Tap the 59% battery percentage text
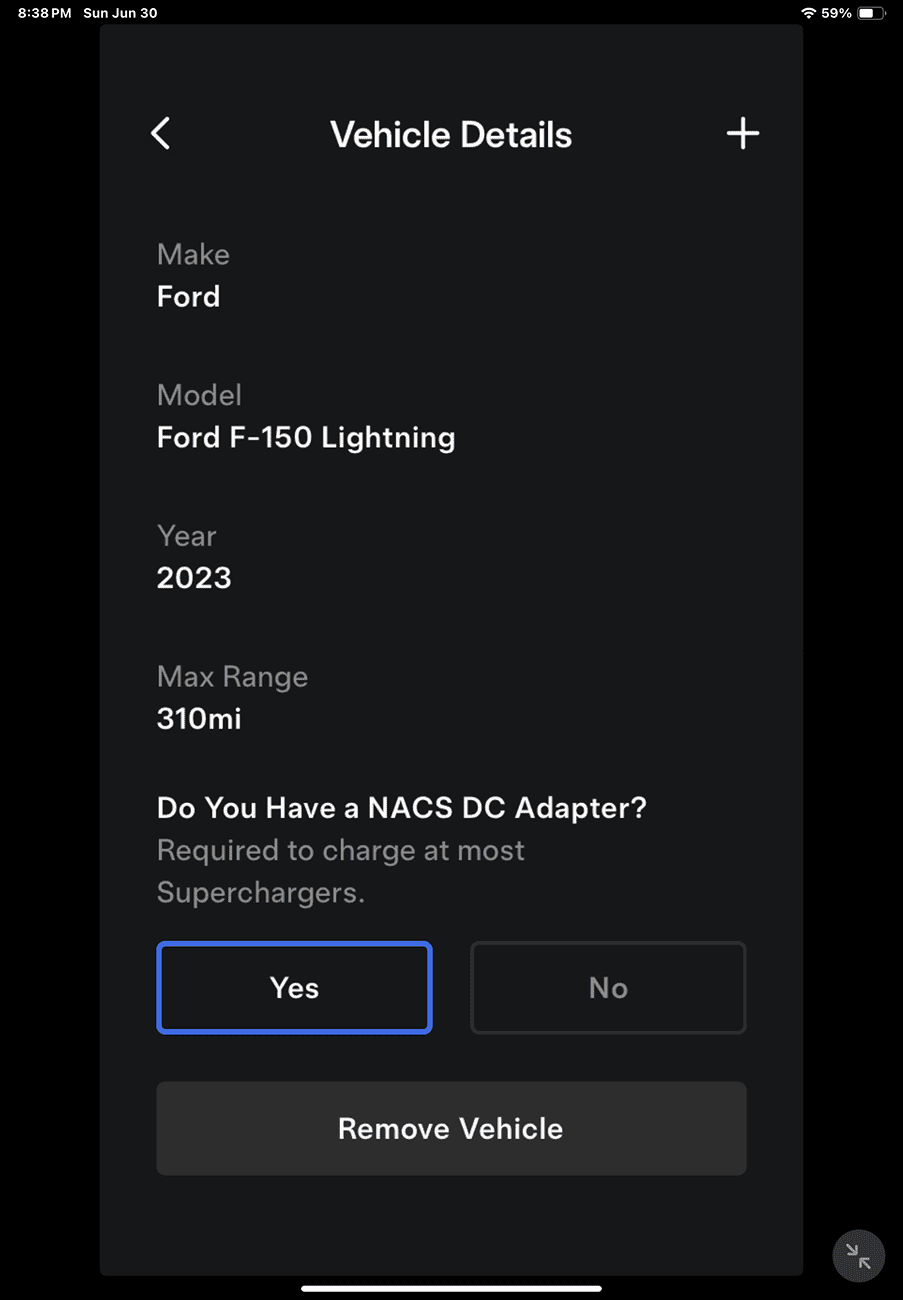 tap(836, 13)
